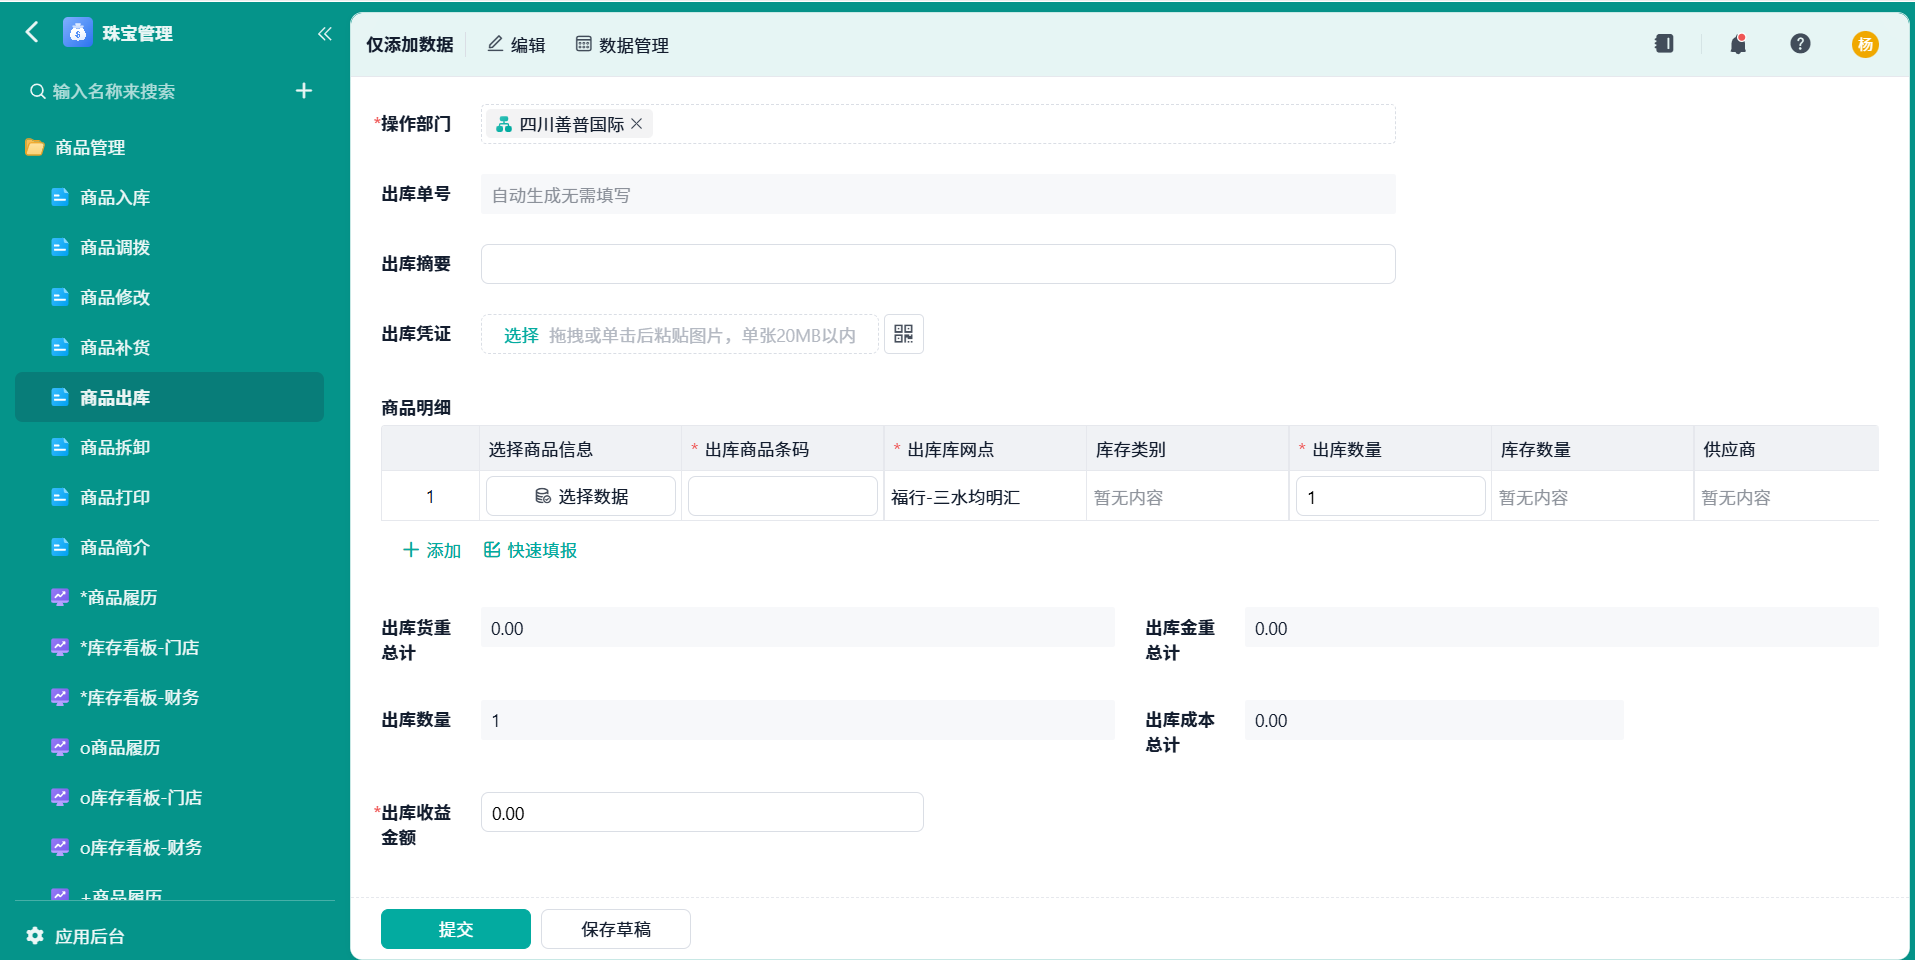The width and height of the screenshot is (1915, 960).
Task: Click the back arrow icon
Action: point(32,33)
